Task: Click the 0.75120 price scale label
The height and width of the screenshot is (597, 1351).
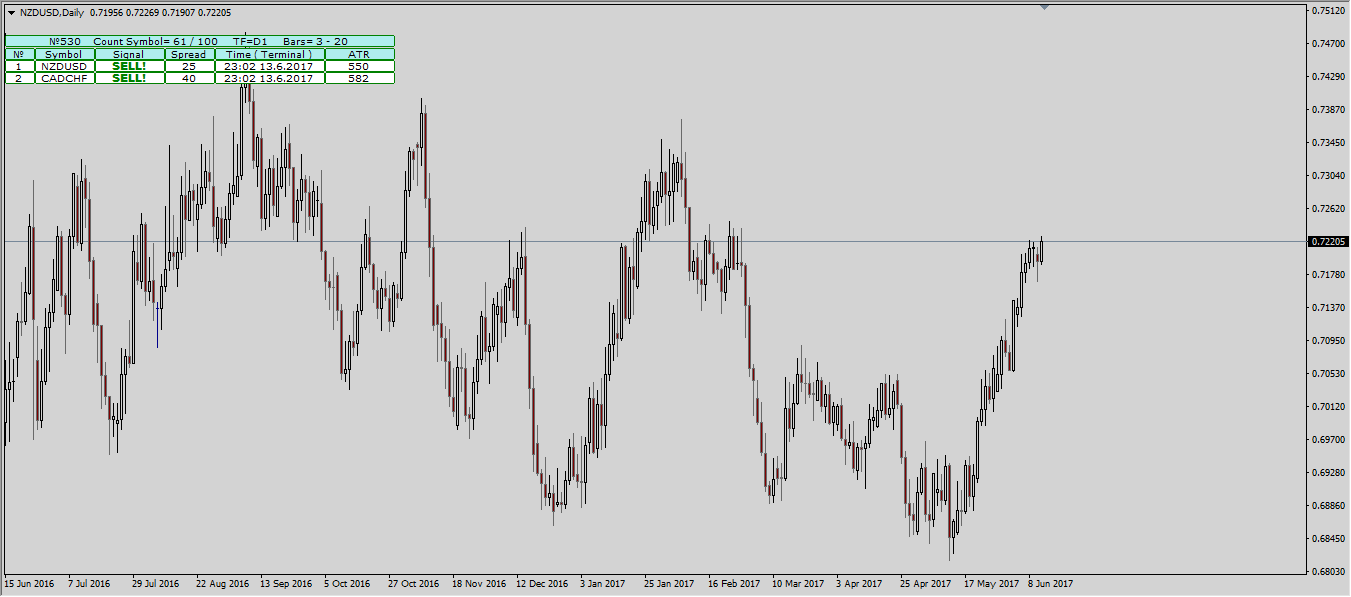Action: click(1328, 11)
